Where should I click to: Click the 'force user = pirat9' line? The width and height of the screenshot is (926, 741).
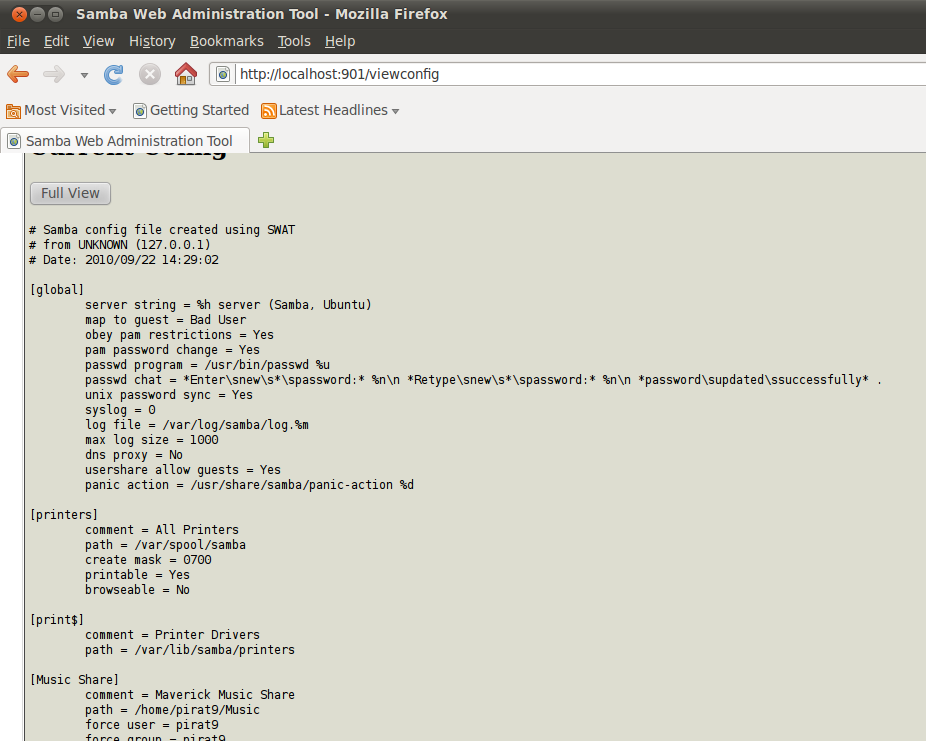click(x=152, y=724)
